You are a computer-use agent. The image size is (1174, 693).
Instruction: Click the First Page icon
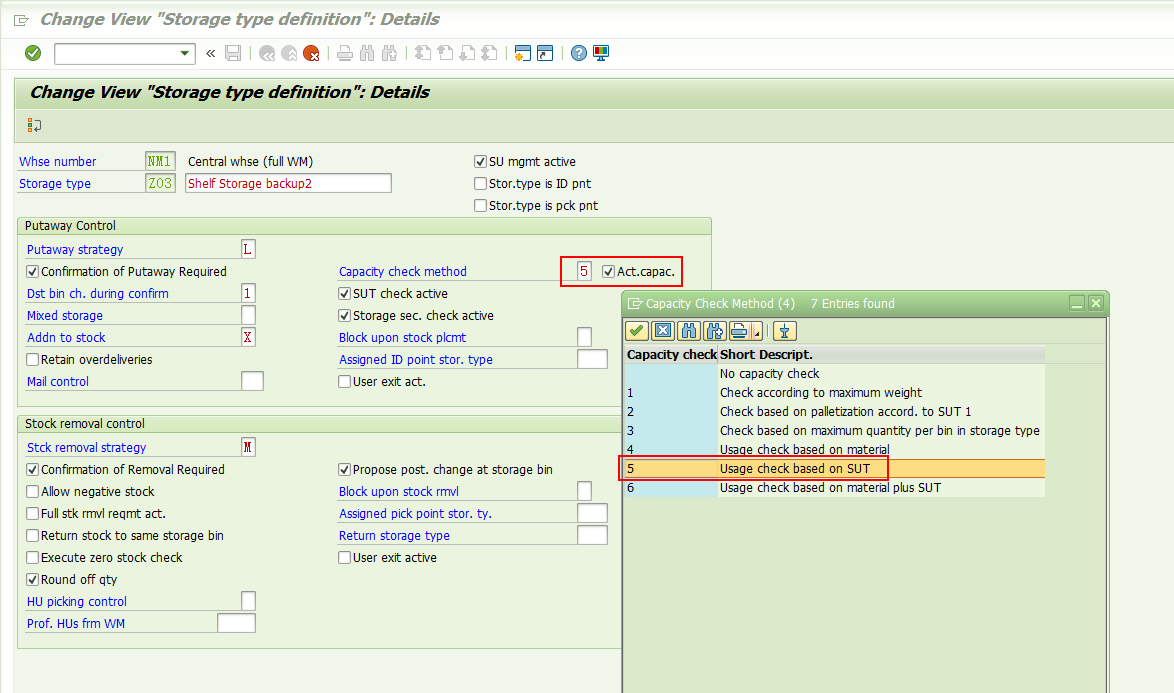click(x=423, y=53)
